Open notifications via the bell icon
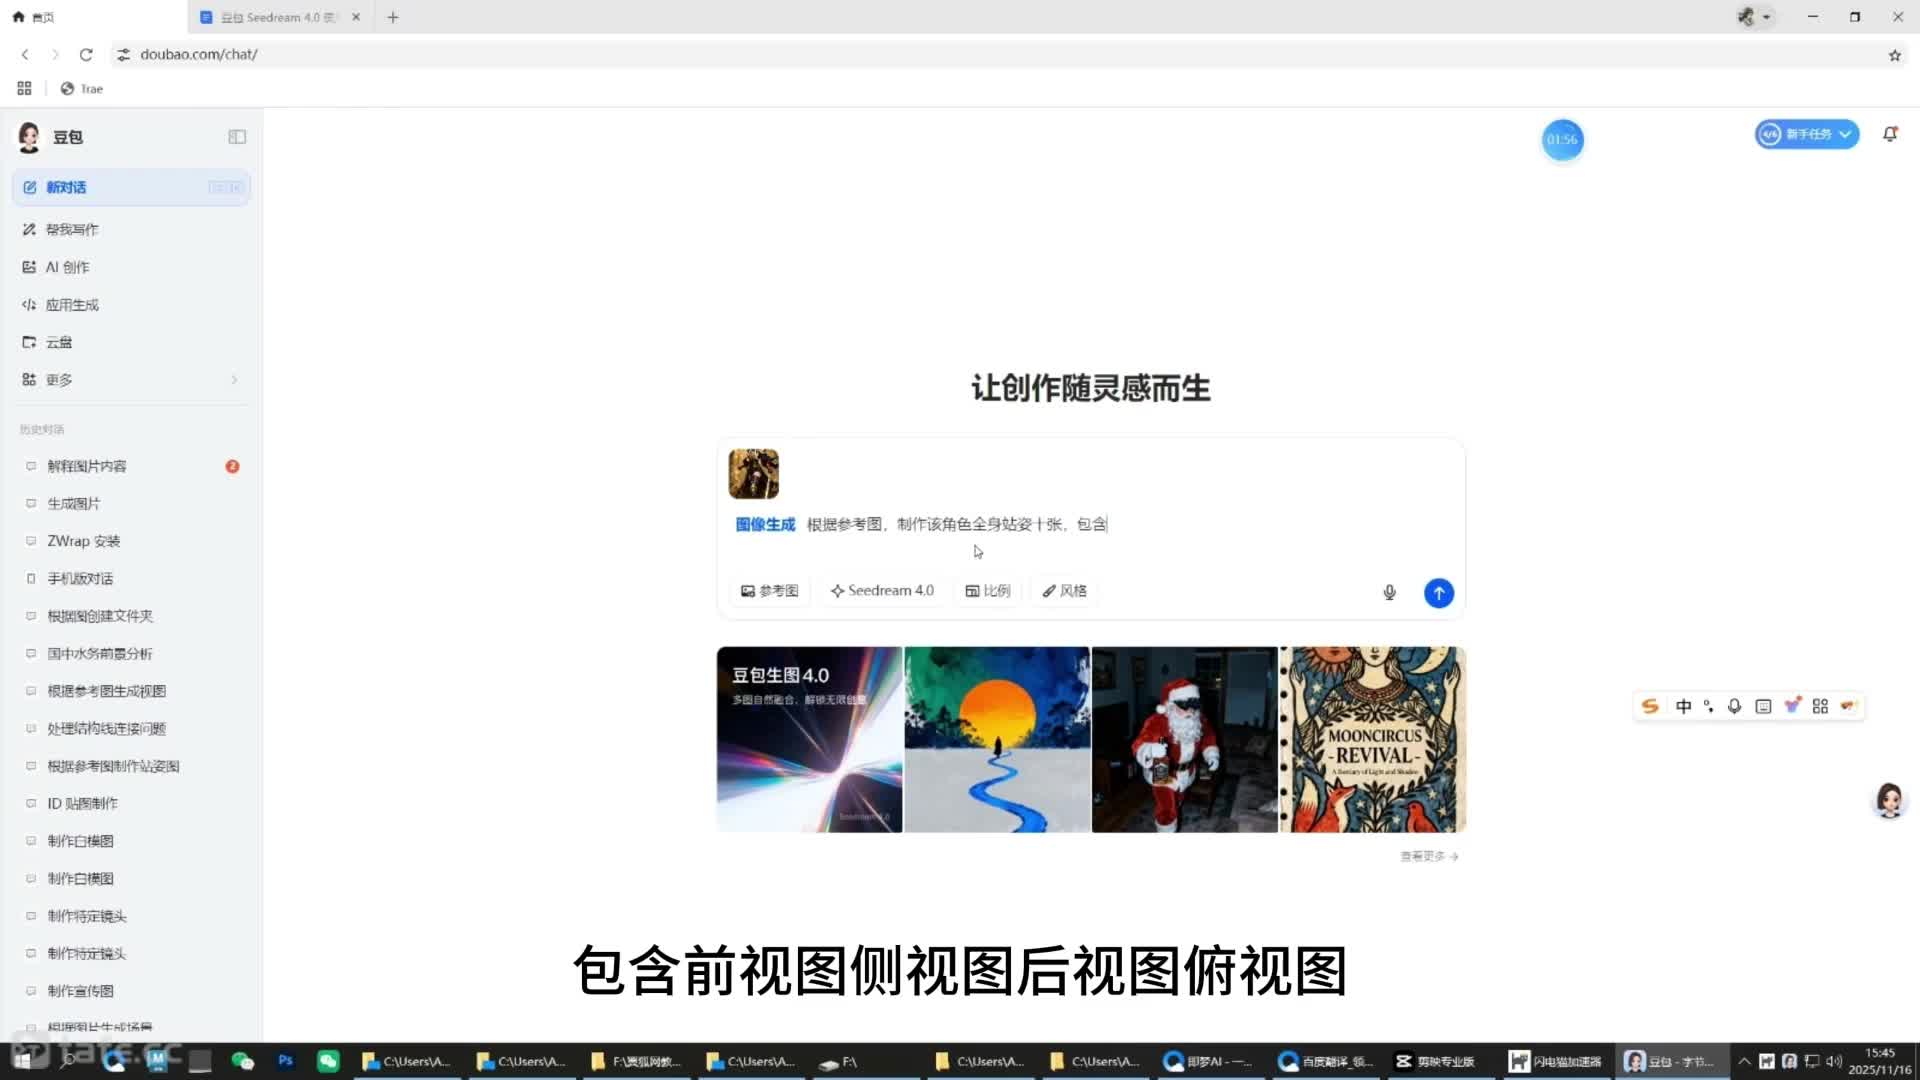The width and height of the screenshot is (1920, 1080). pos(1890,134)
